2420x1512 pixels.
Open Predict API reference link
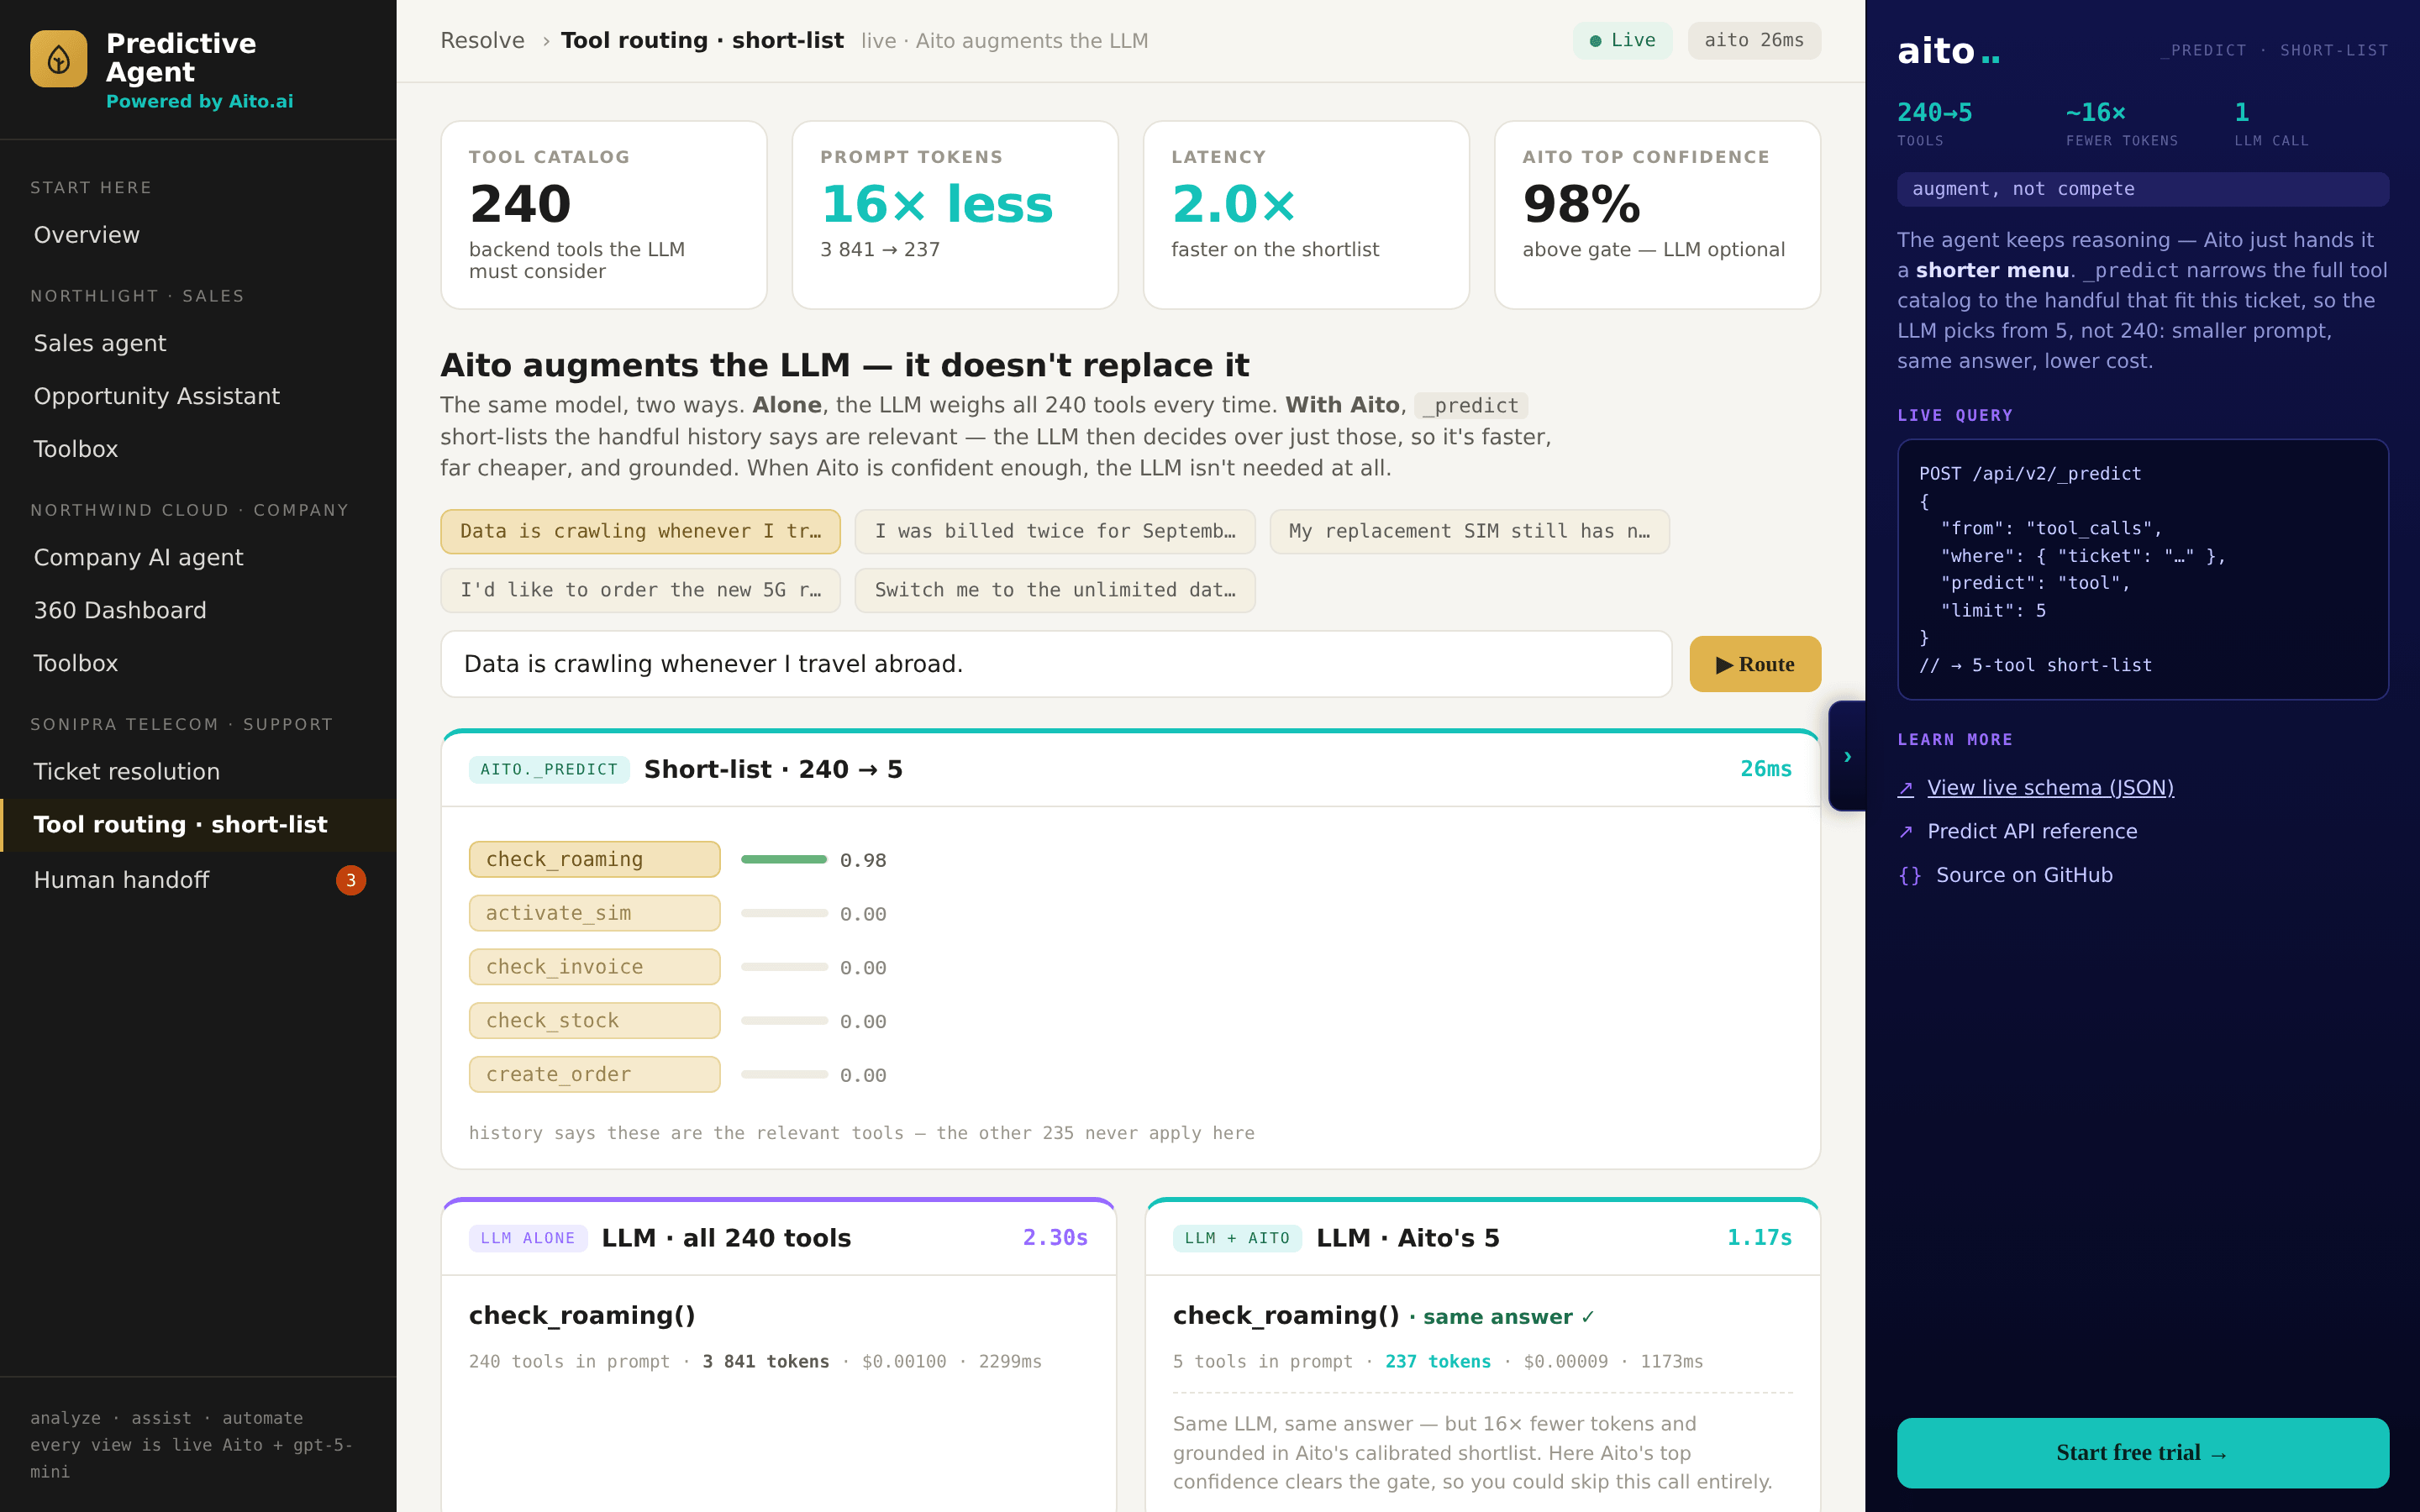coord(2032,832)
